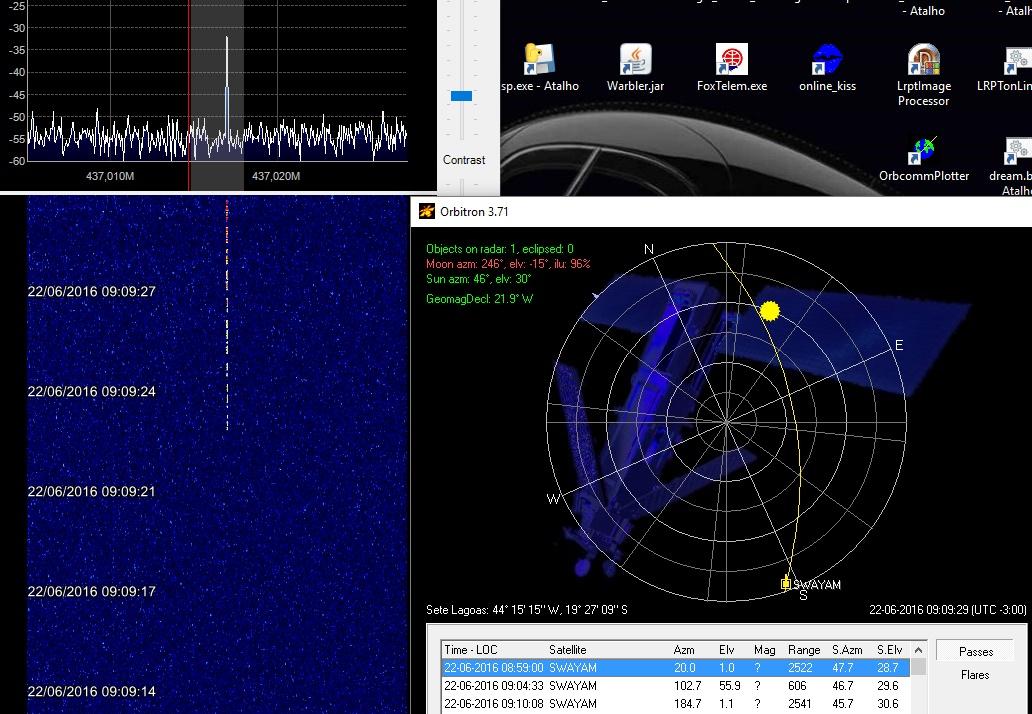Click the signal peak in spectrum display
This screenshot has width=1032, height=714.
click(x=227, y=60)
